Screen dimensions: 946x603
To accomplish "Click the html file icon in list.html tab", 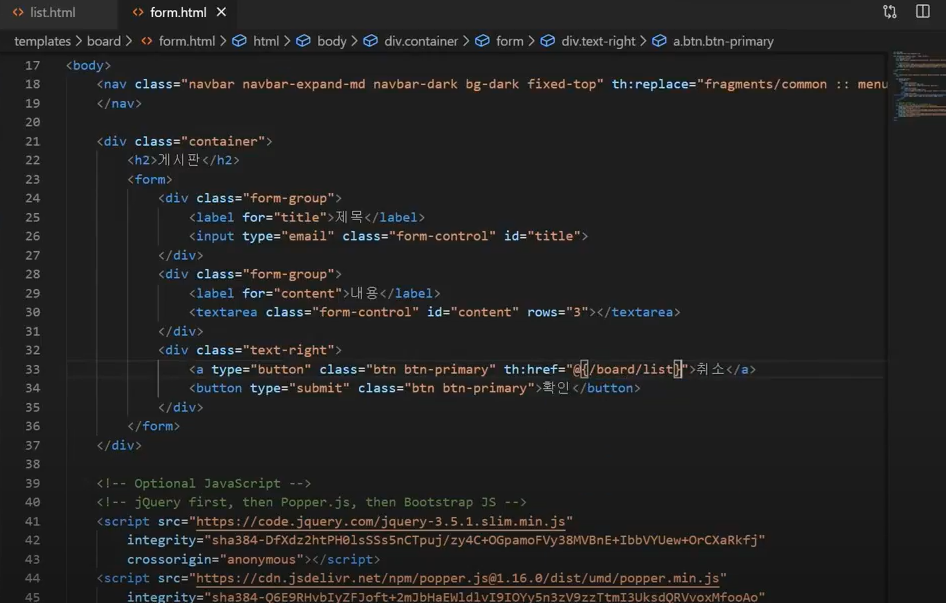I will (x=18, y=12).
